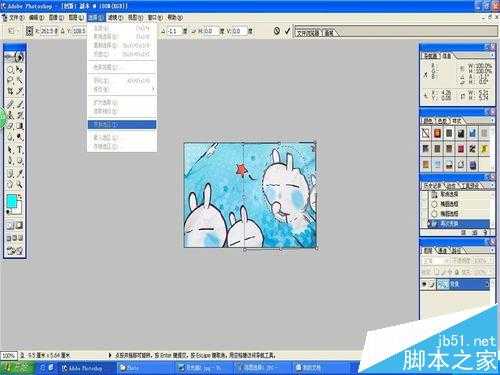Viewport: 500px width, 375px height.
Task: Select the Dodge tool
Action: pos(19,137)
